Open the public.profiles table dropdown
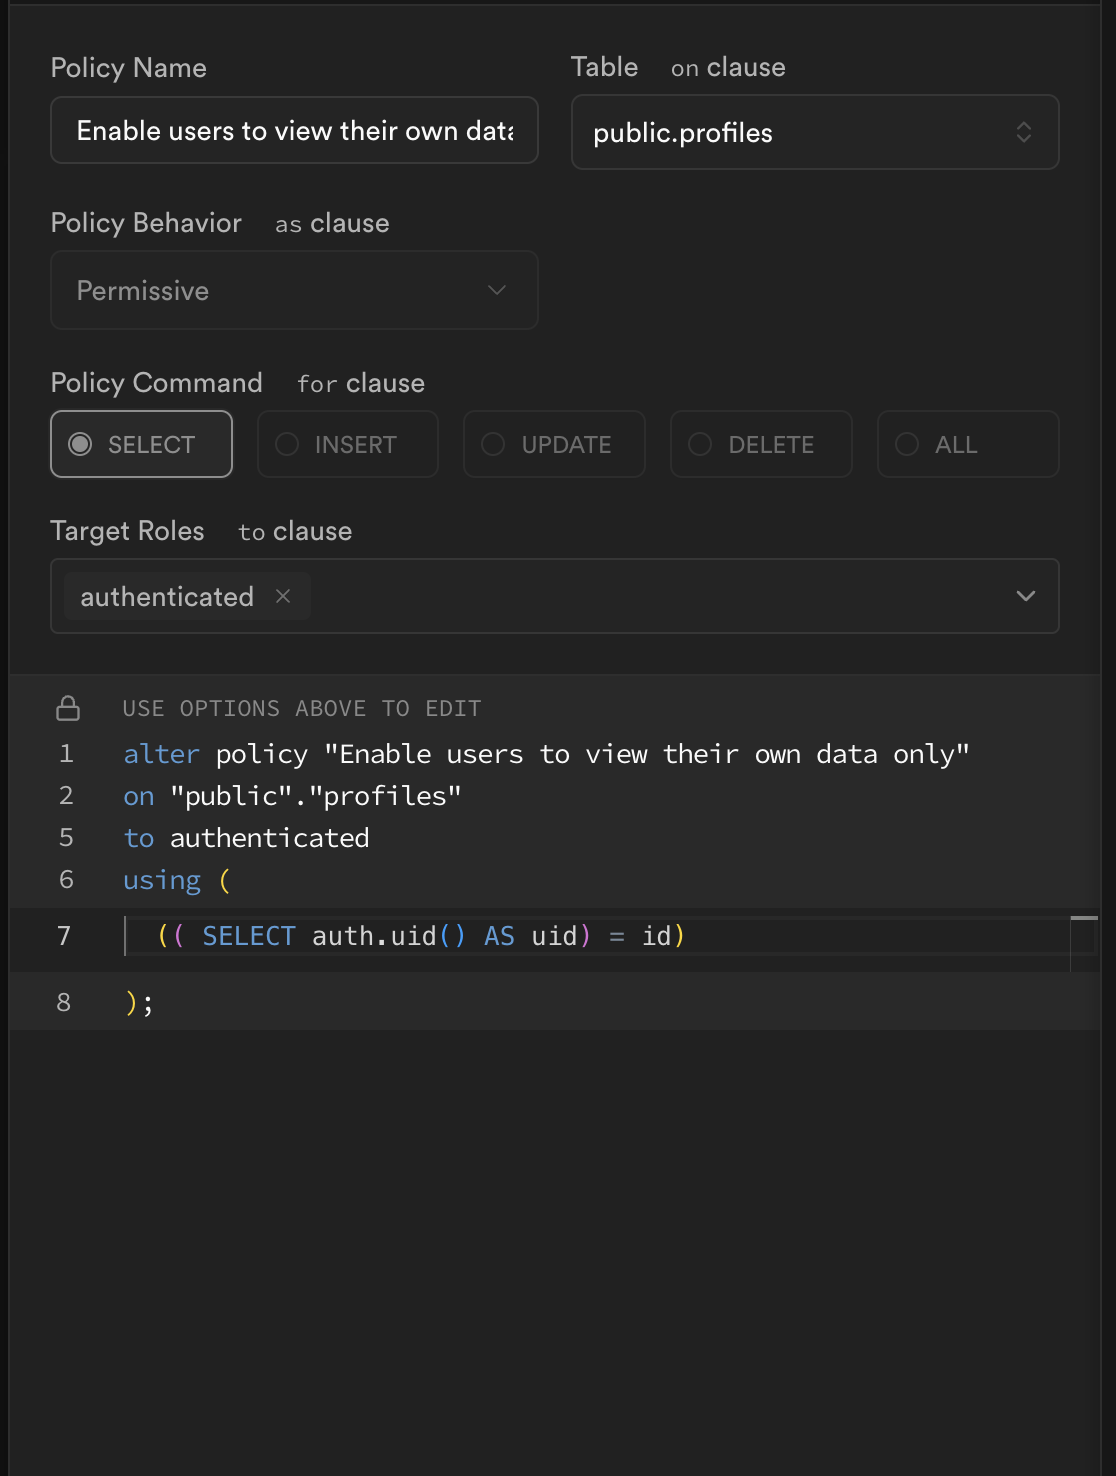Screen dimensions: 1116x1476 [x=815, y=131]
